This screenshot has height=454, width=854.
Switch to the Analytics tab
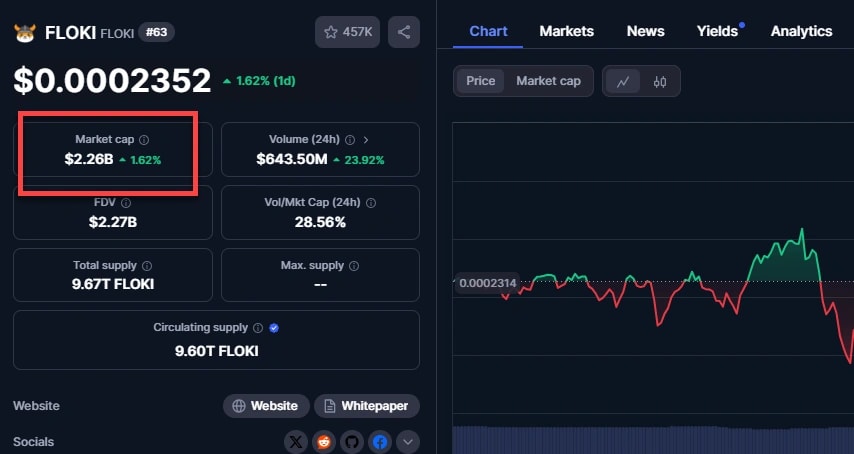[x=801, y=31]
